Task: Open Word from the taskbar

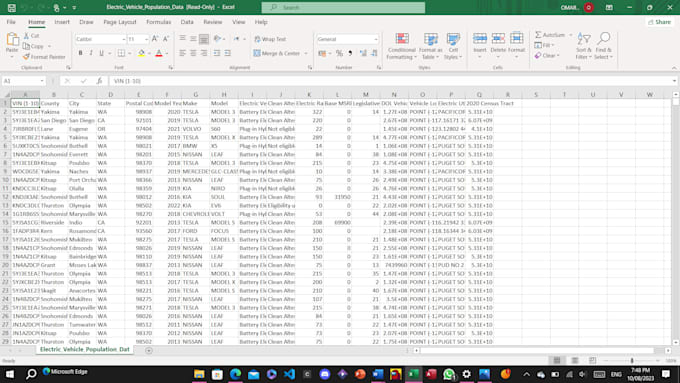Action: [x=378, y=374]
